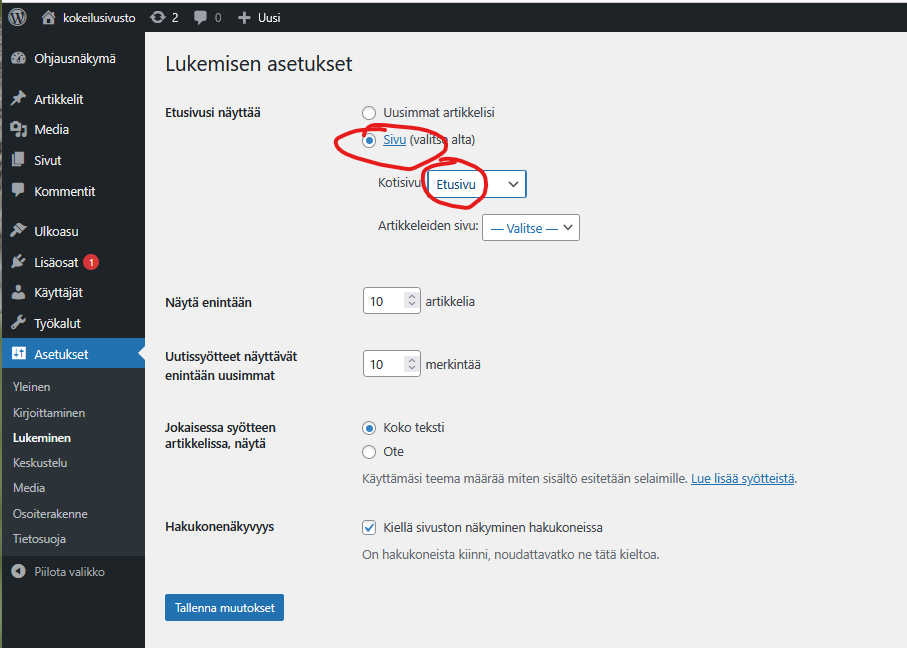Open the Artikkelit menu
Viewport: 907px width, 648px height.
(73, 99)
